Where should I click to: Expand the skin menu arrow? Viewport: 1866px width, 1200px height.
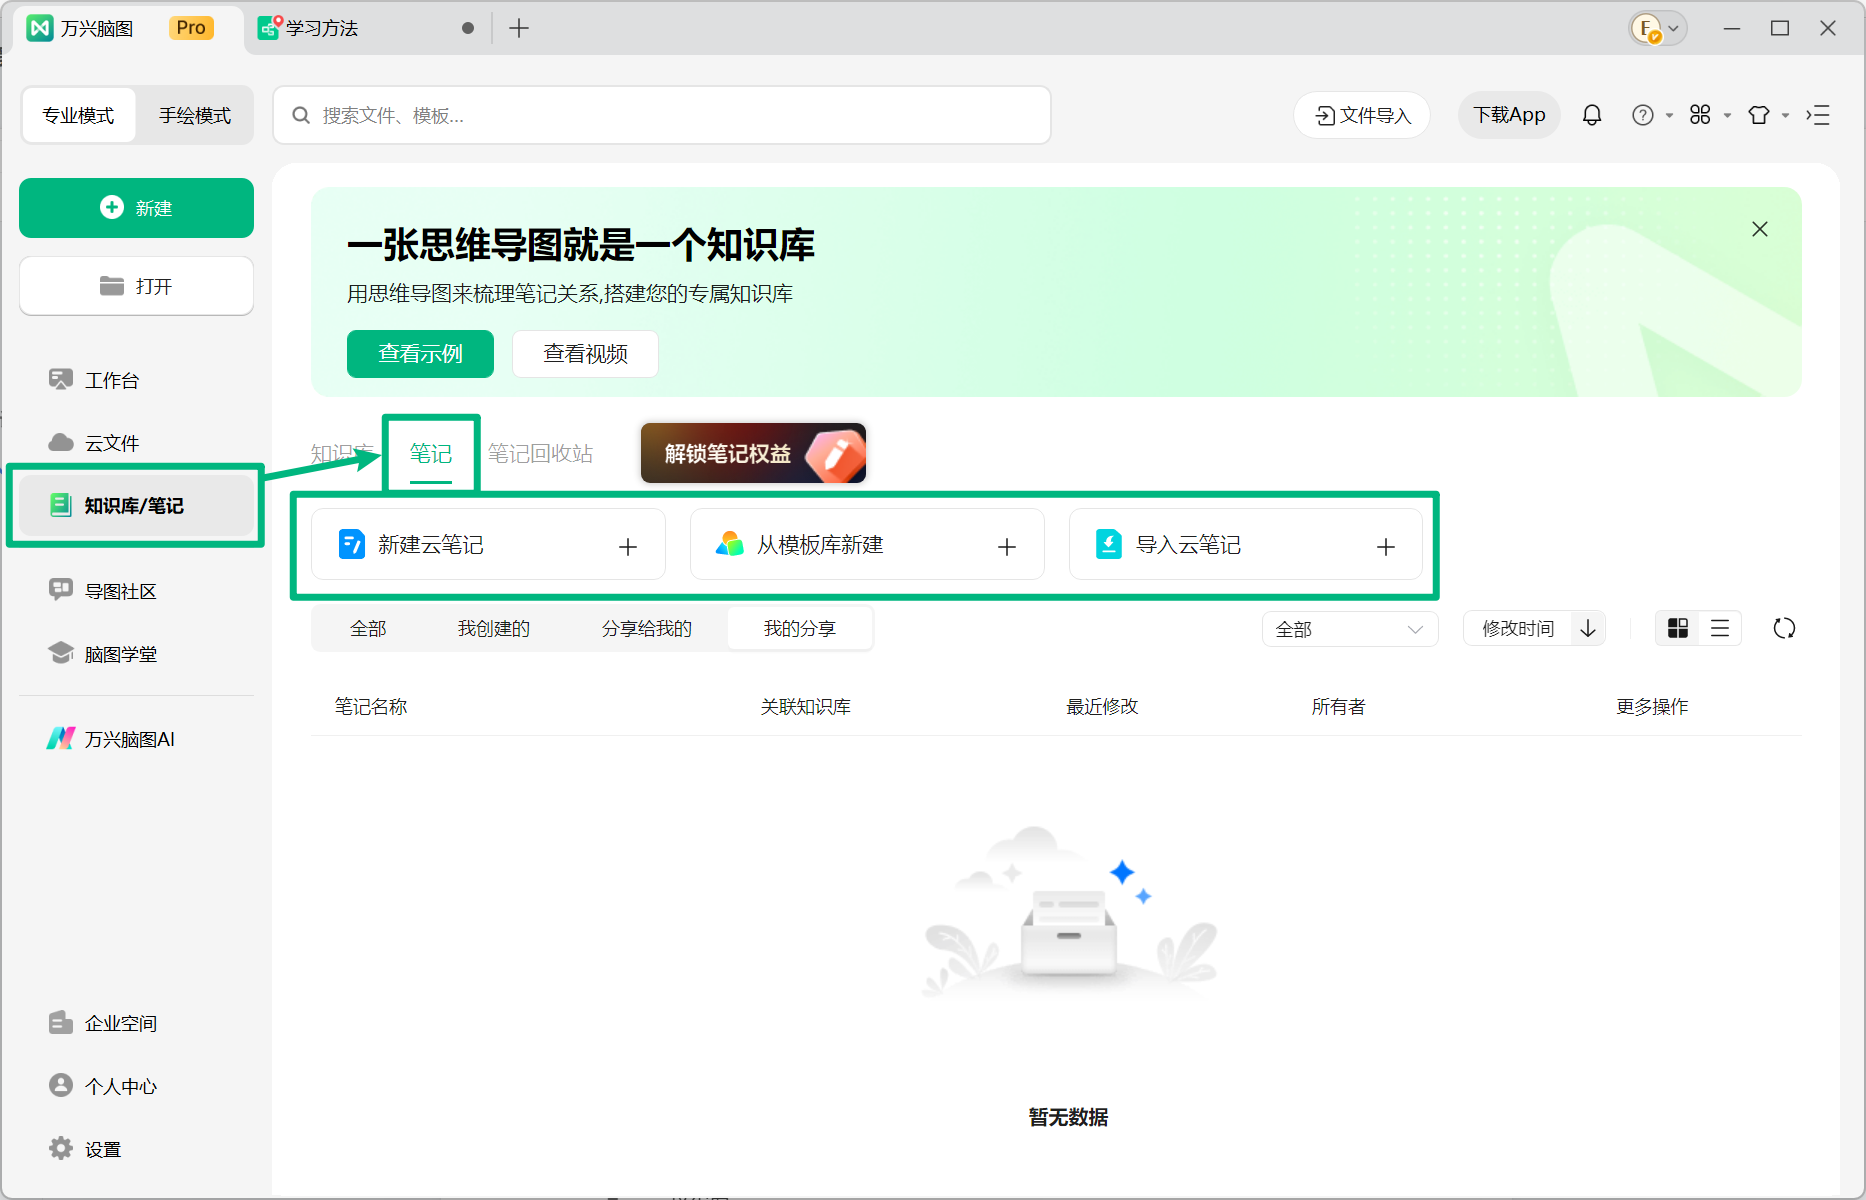[x=1785, y=116]
